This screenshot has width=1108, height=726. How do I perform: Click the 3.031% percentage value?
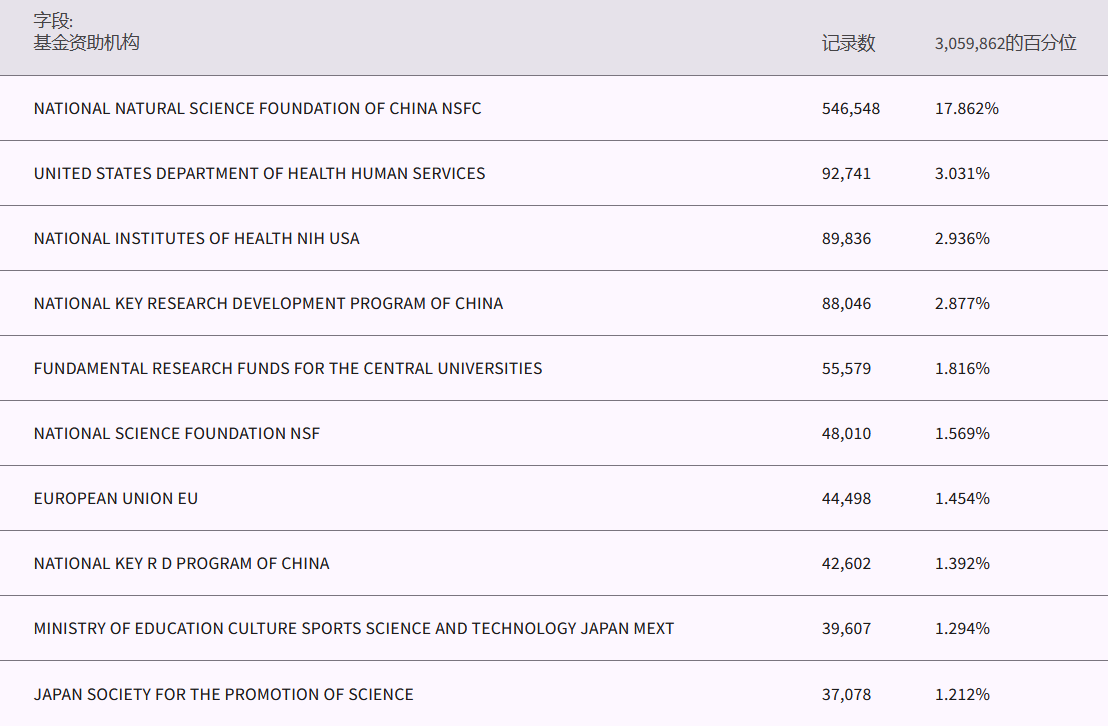[x=962, y=173]
